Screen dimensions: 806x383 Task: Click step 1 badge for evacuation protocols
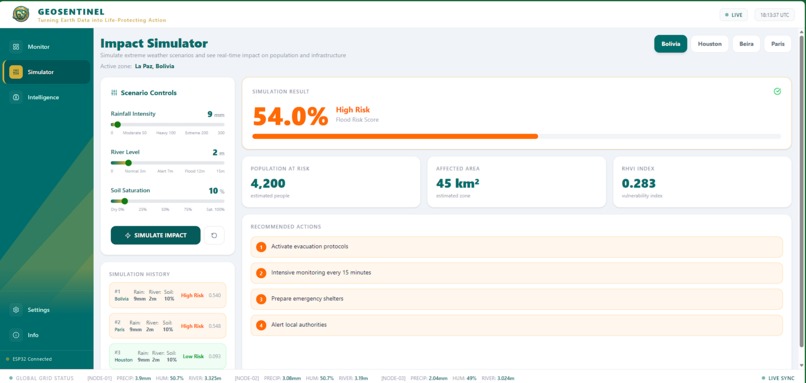point(261,247)
